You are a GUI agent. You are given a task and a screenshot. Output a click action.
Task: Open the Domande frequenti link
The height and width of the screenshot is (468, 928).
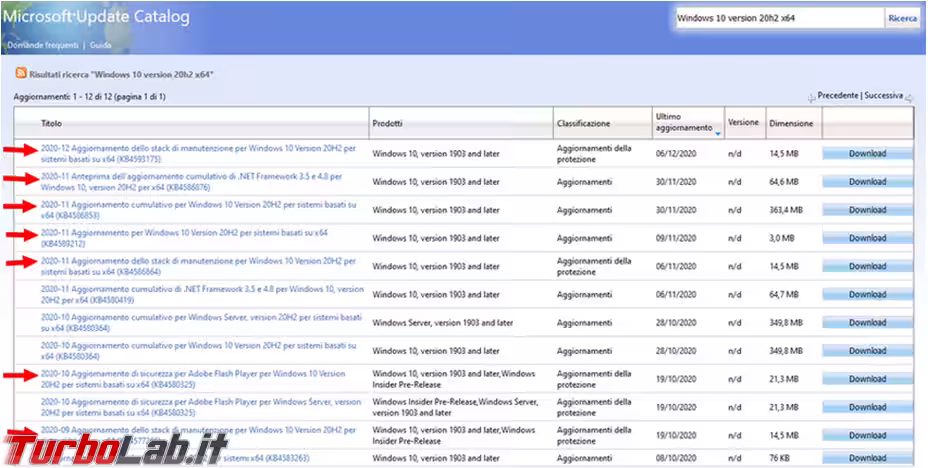point(44,46)
